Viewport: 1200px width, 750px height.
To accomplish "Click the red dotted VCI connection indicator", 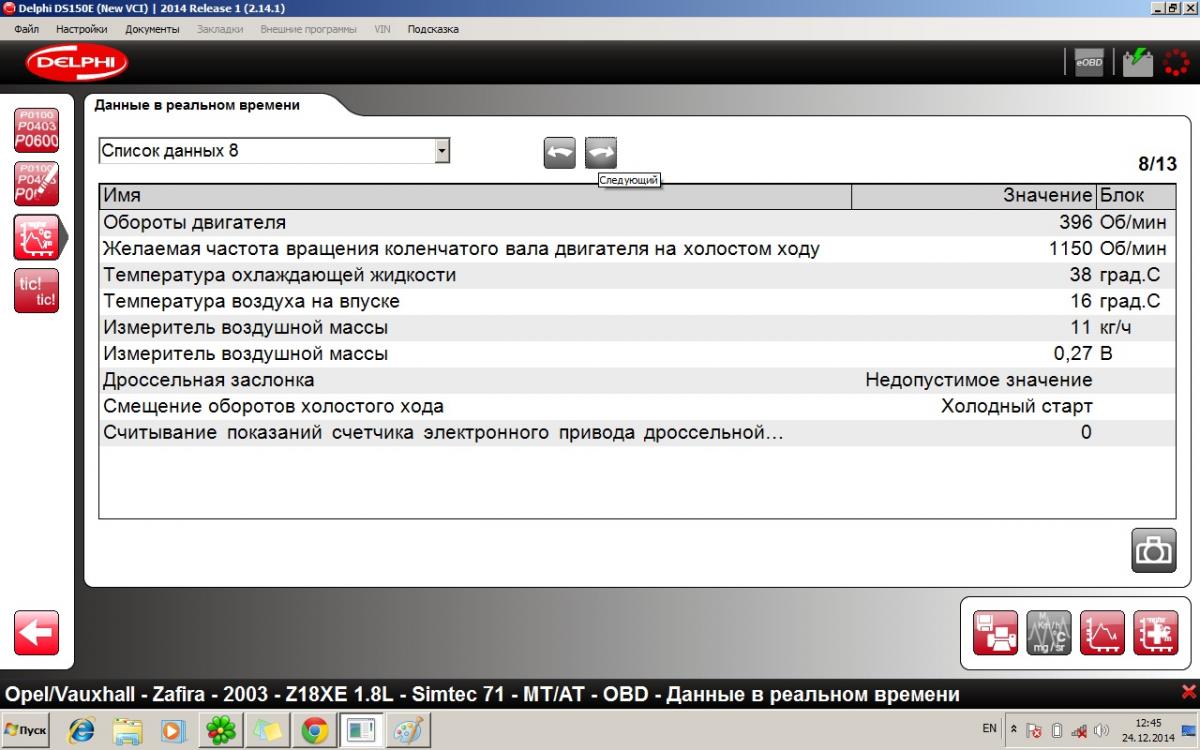I will point(1177,63).
